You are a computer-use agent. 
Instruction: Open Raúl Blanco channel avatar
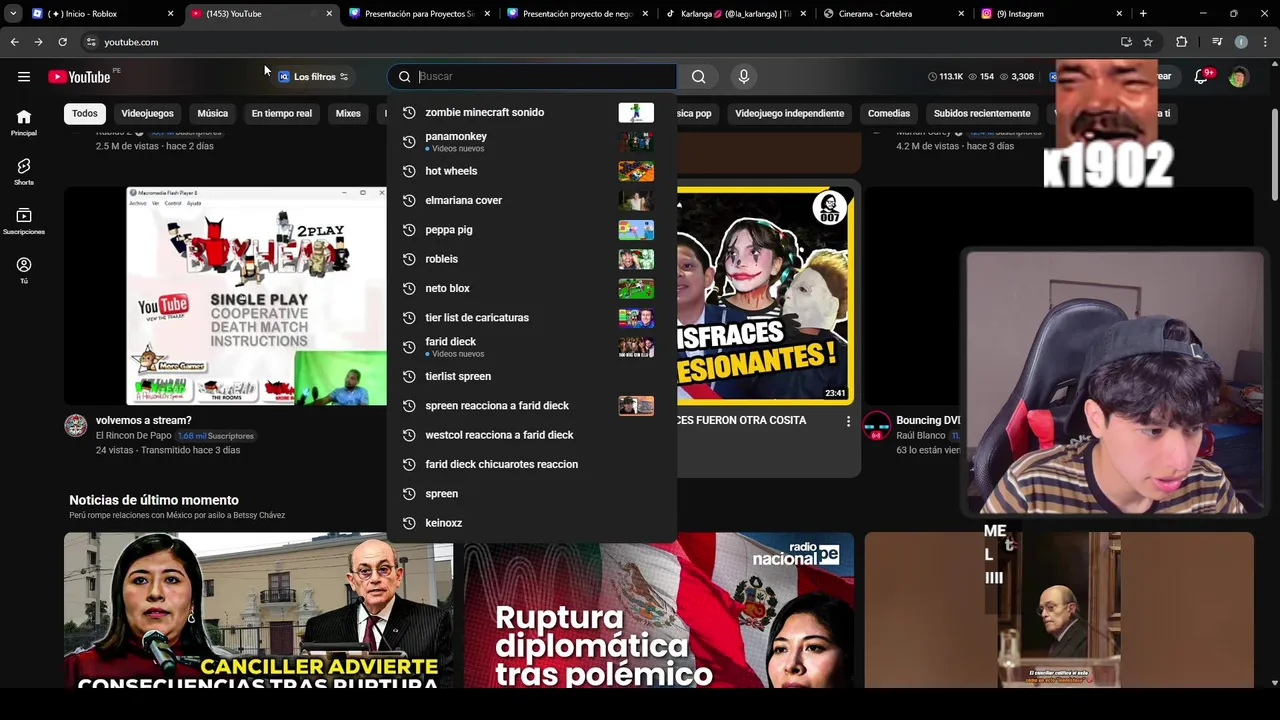[x=877, y=425]
